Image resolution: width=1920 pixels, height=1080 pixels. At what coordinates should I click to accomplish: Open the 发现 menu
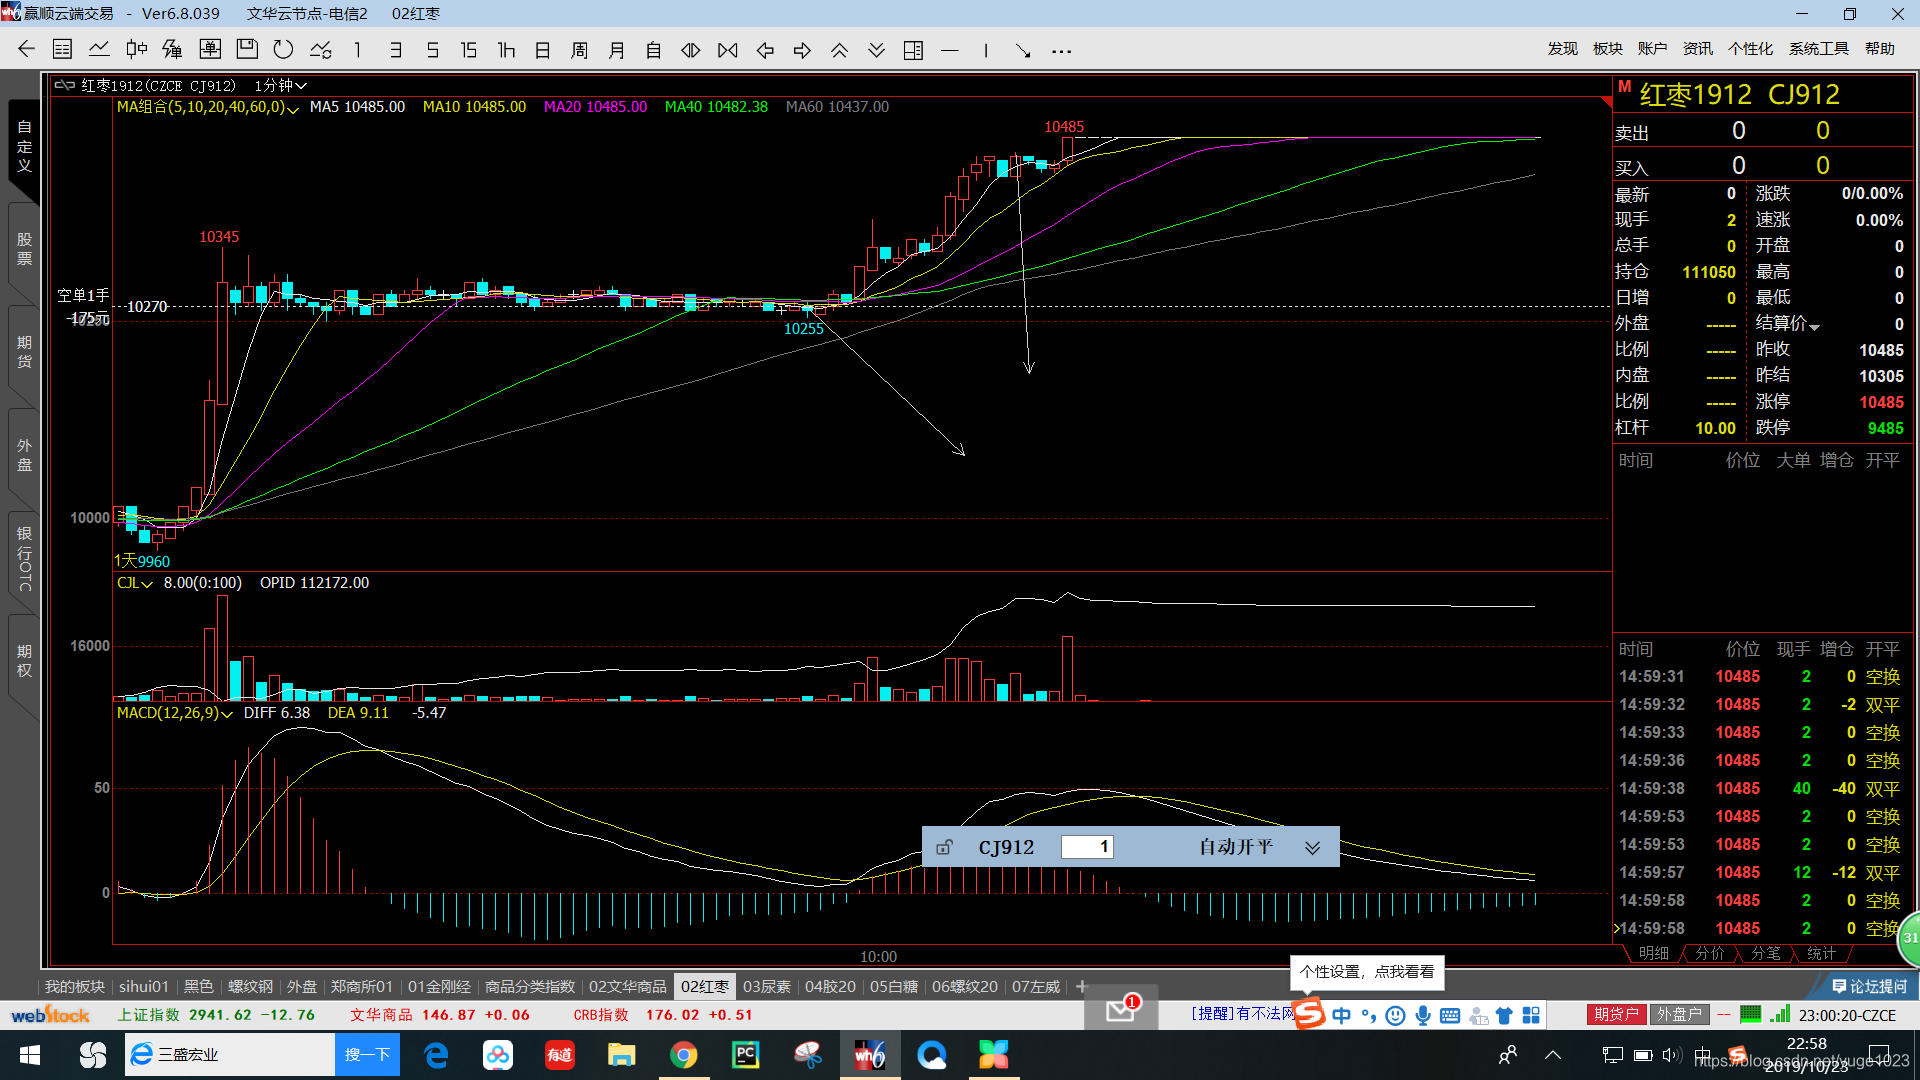[x=1562, y=48]
